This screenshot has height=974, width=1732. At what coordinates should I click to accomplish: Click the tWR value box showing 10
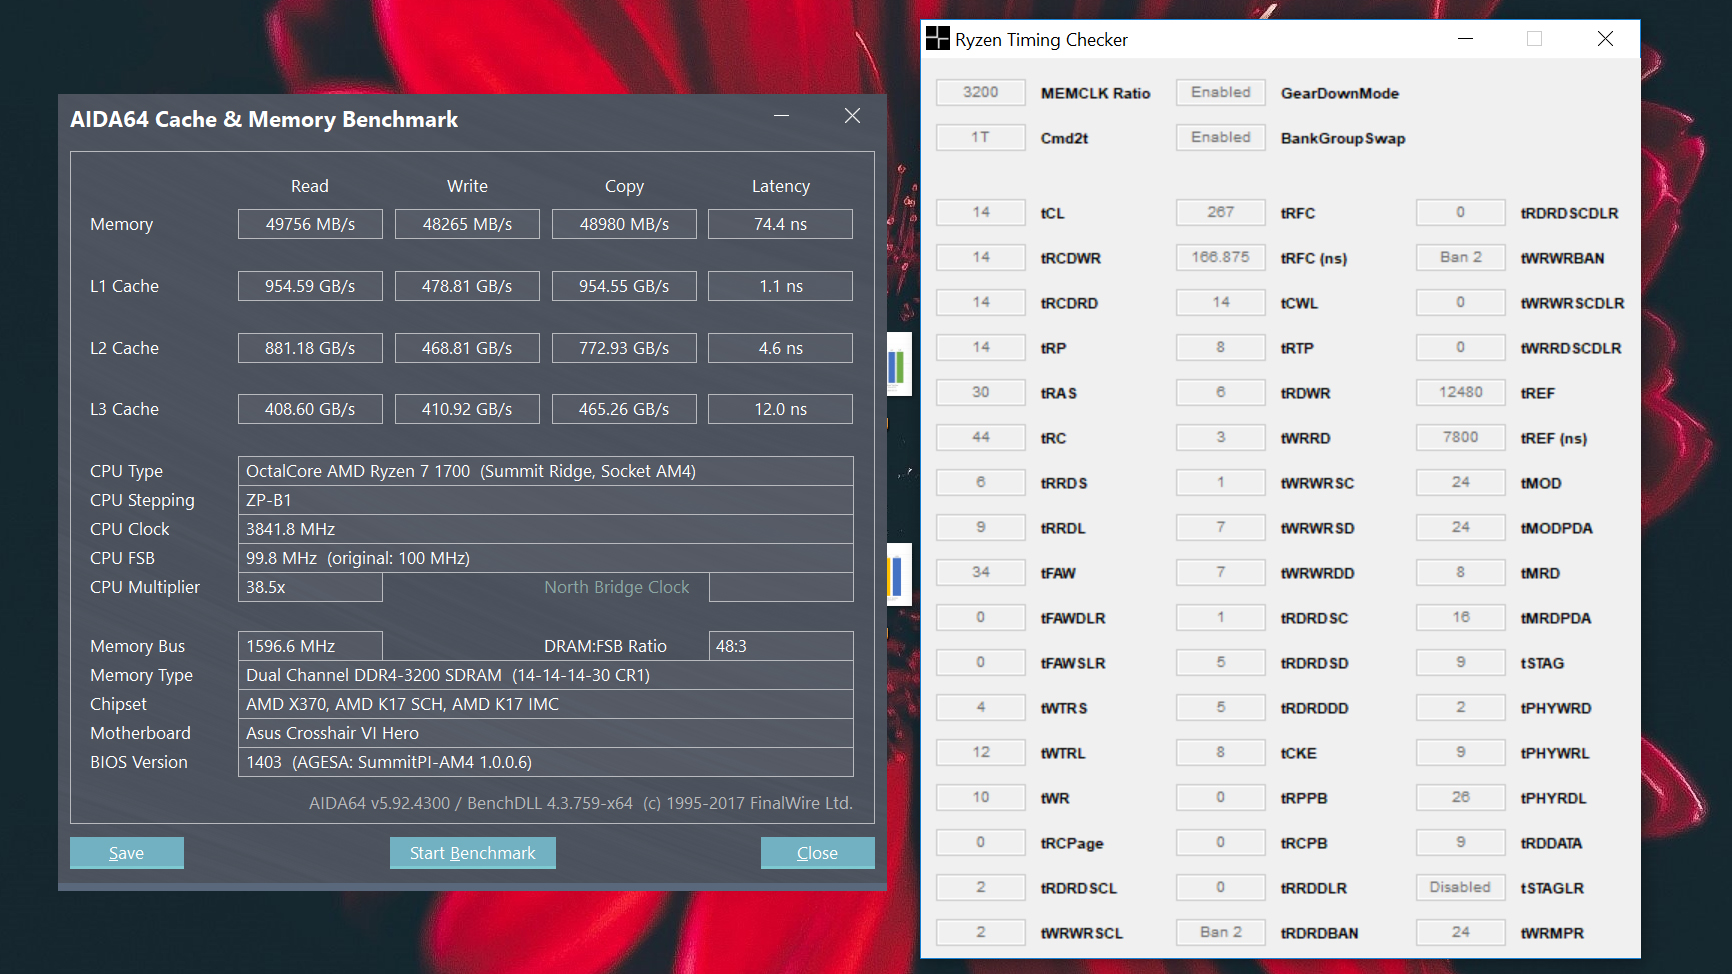pyautogui.click(x=981, y=797)
